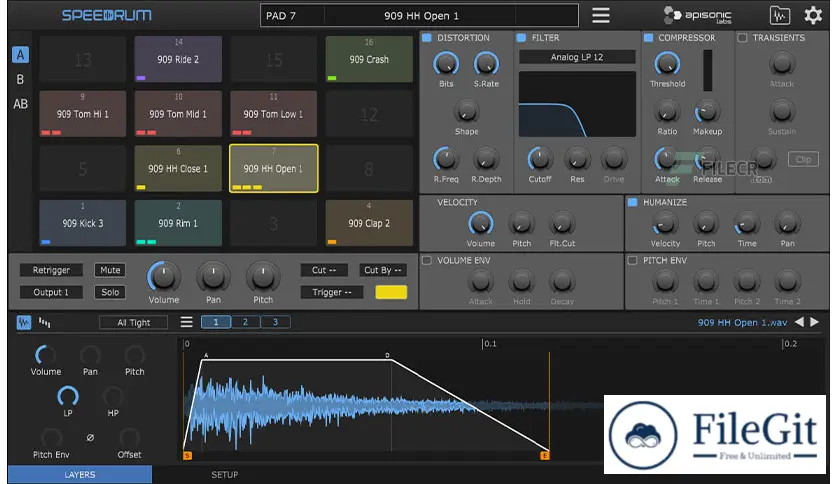
Task: Open the Cut -- group dropdown
Action: 324,270
